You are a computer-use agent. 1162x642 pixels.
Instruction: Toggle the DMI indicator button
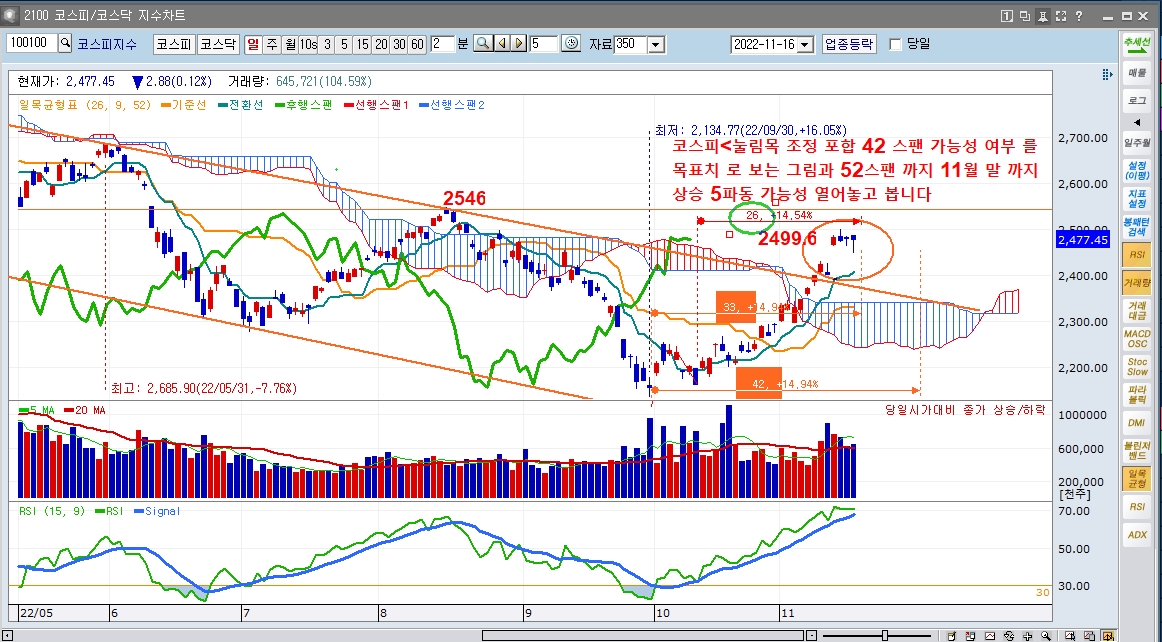pos(1136,423)
